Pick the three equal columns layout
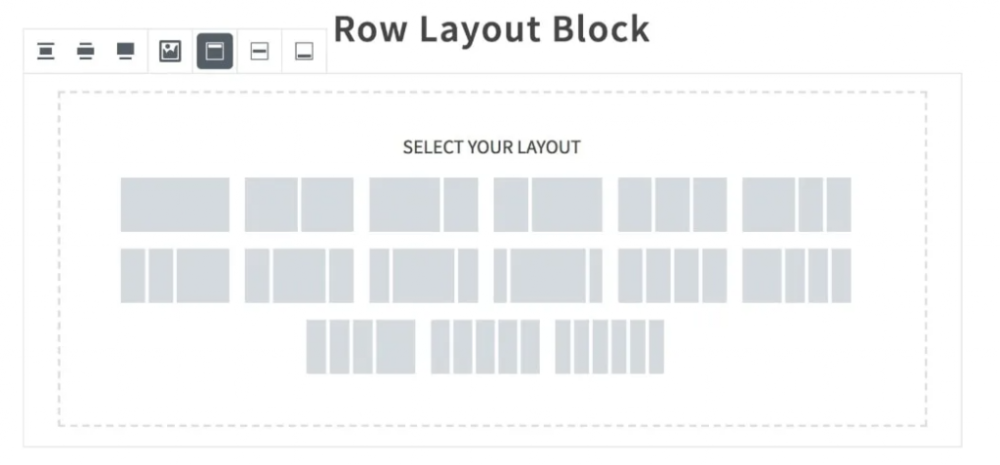 coord(672,205)
